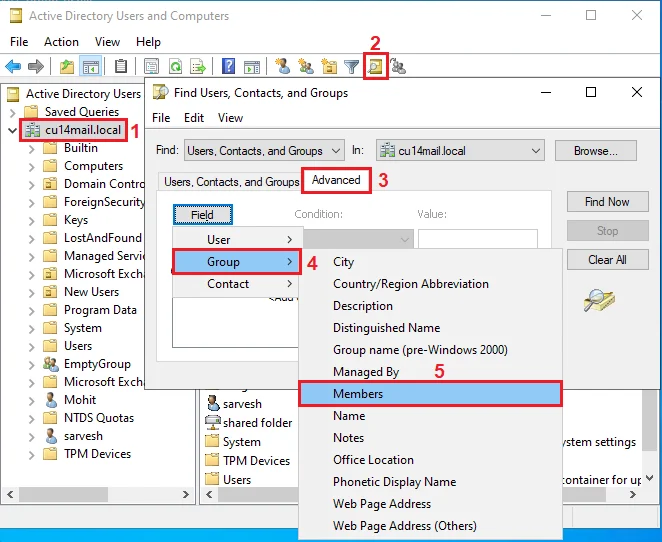The image size is (662, 542).
Task: Click the Value input field
Action: pyautogui.click(x=478, y=239)
